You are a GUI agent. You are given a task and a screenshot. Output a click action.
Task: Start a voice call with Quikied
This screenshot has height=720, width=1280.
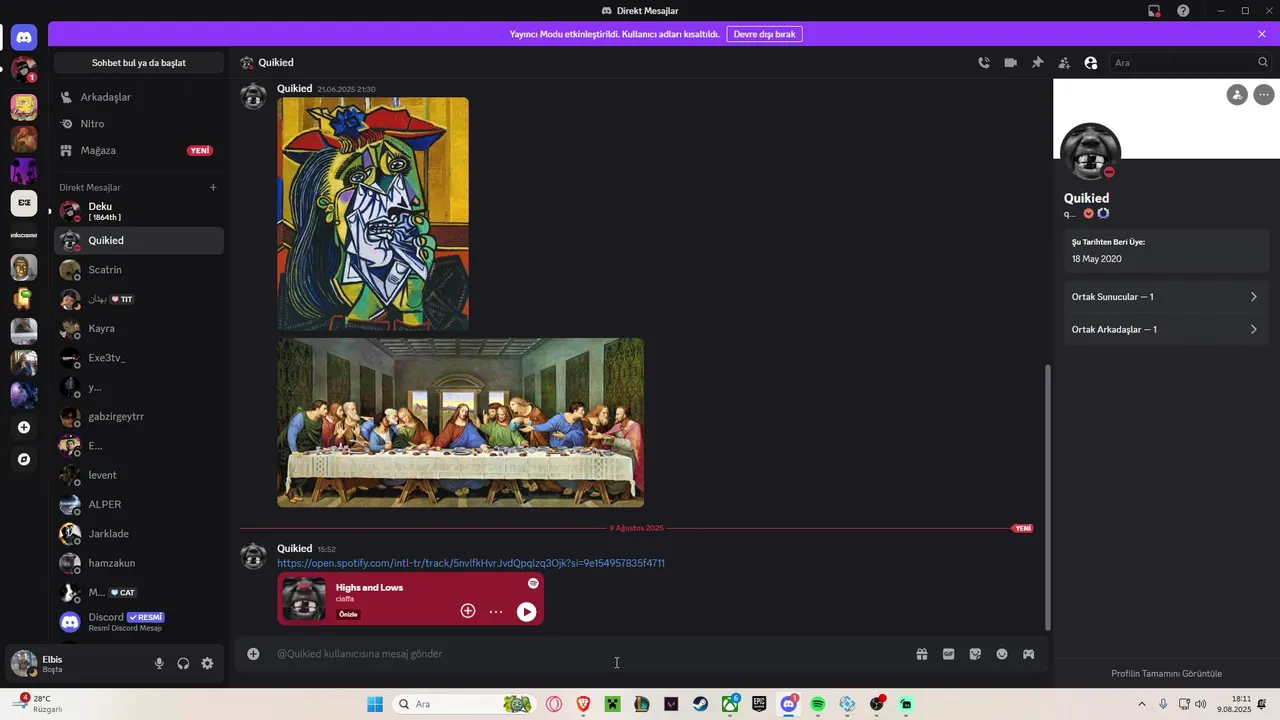tap(984, 63)
